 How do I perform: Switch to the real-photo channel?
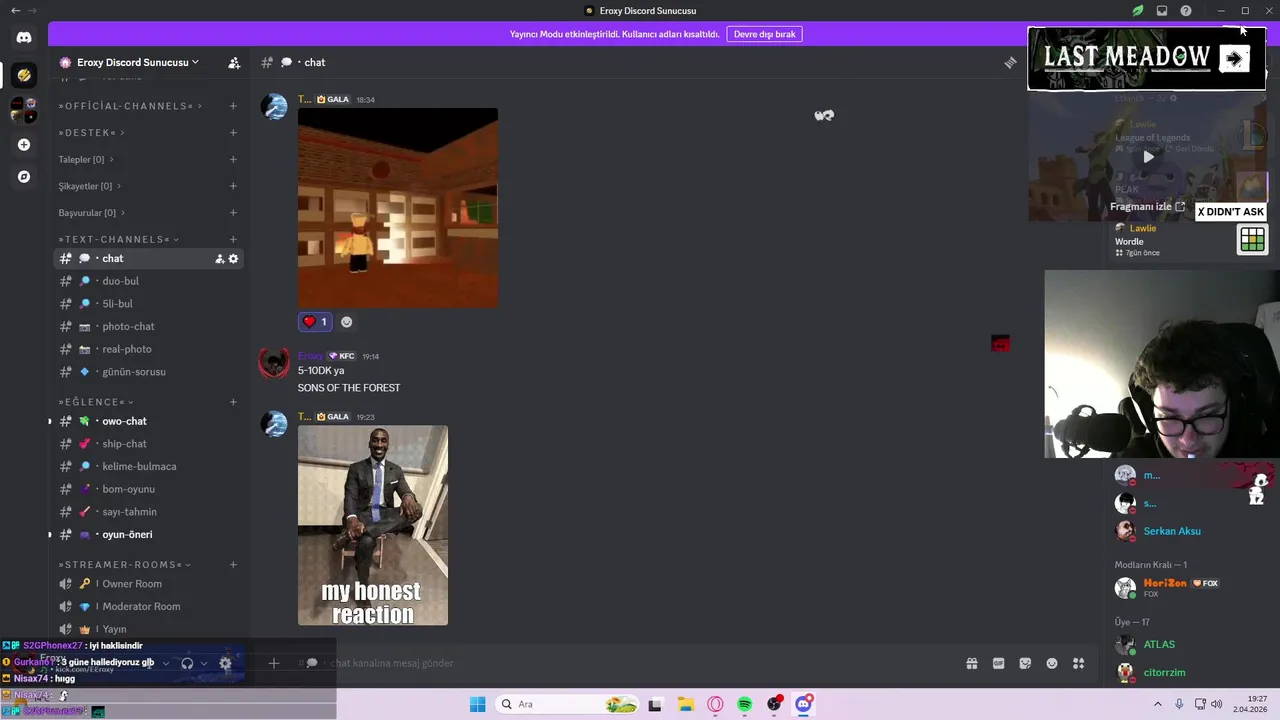pyautogui.click(x=148, y=349)
